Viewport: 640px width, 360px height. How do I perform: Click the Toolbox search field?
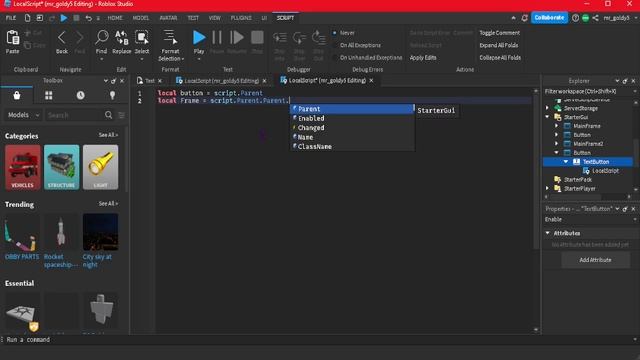pyautogui.click(x=75, y=116)
